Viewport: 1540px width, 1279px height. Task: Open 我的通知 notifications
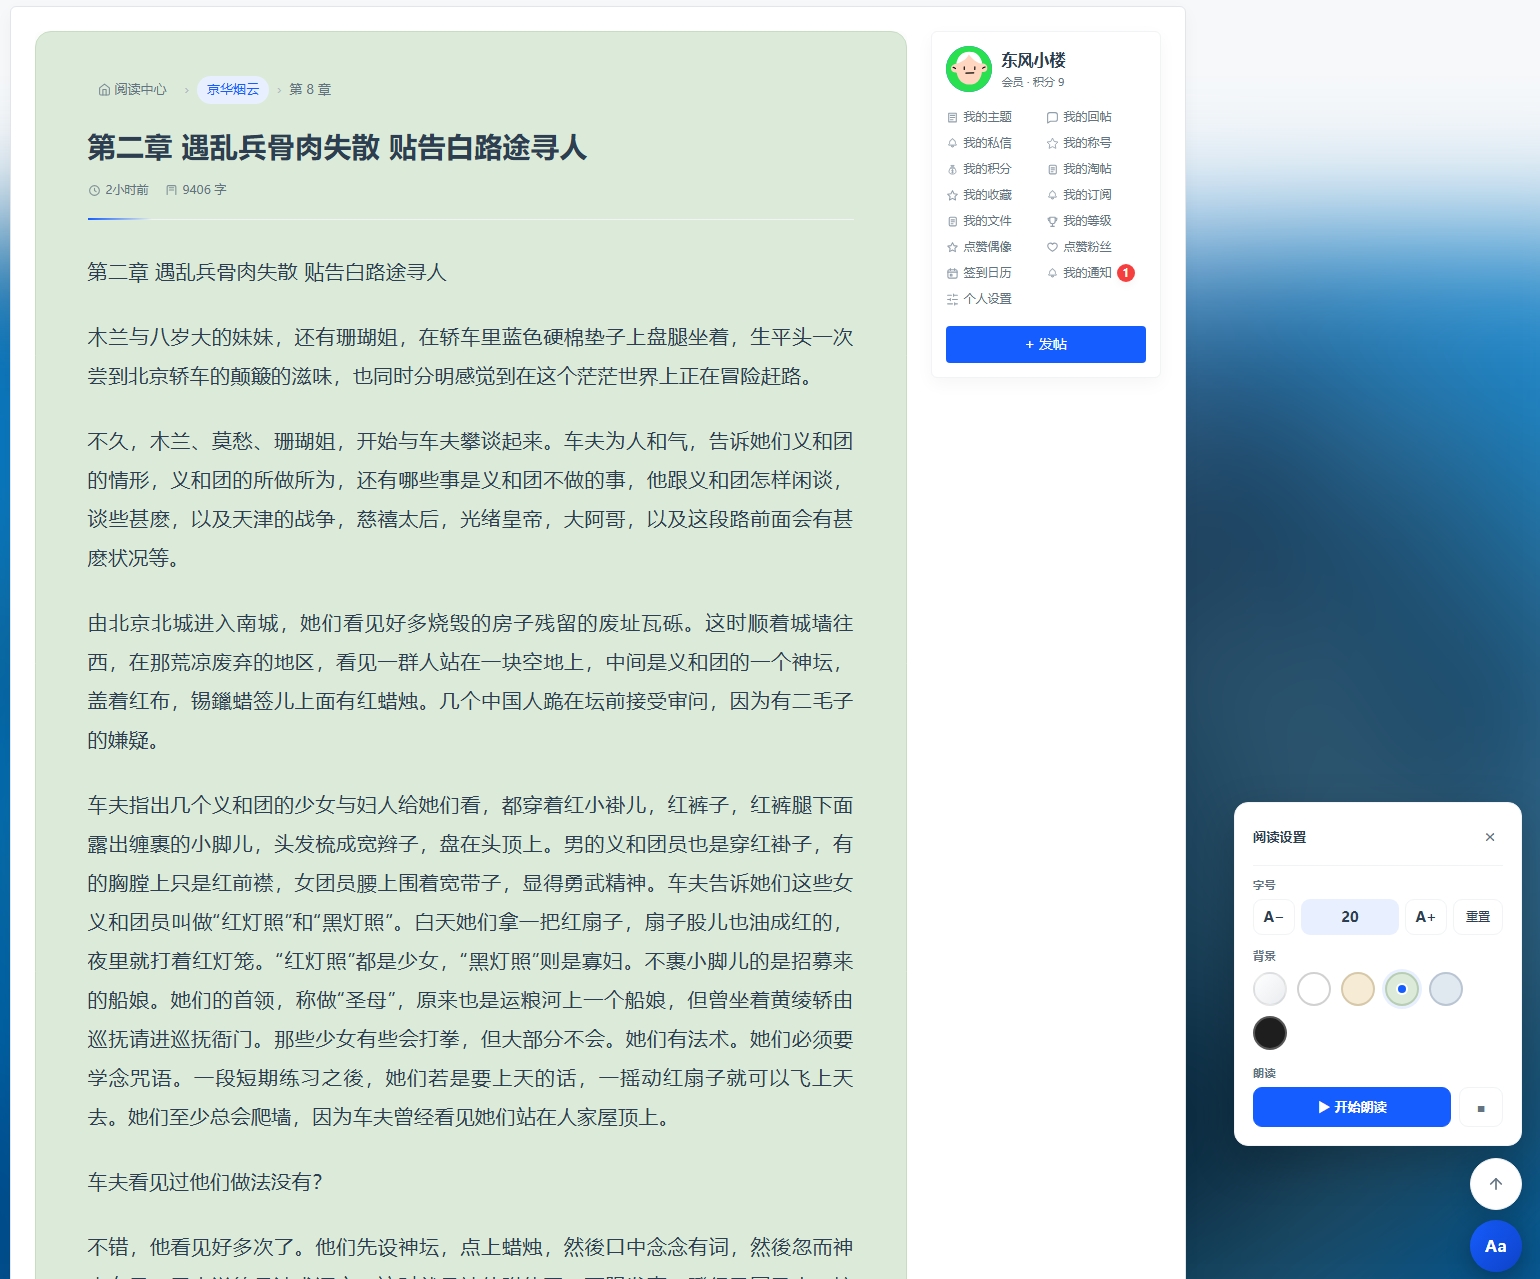coord(1079,273)
